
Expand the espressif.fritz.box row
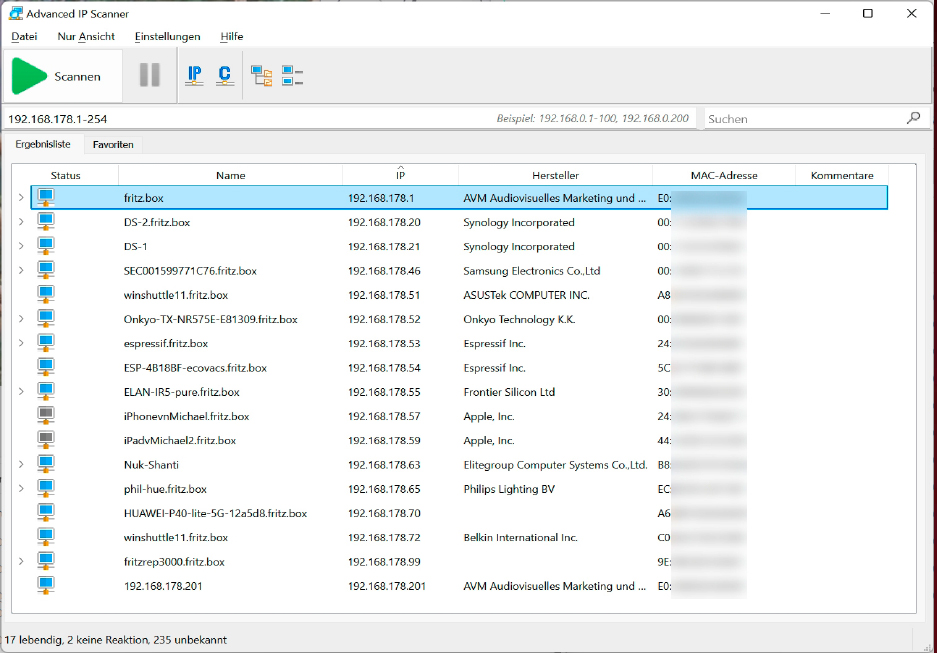coord(21,343)
